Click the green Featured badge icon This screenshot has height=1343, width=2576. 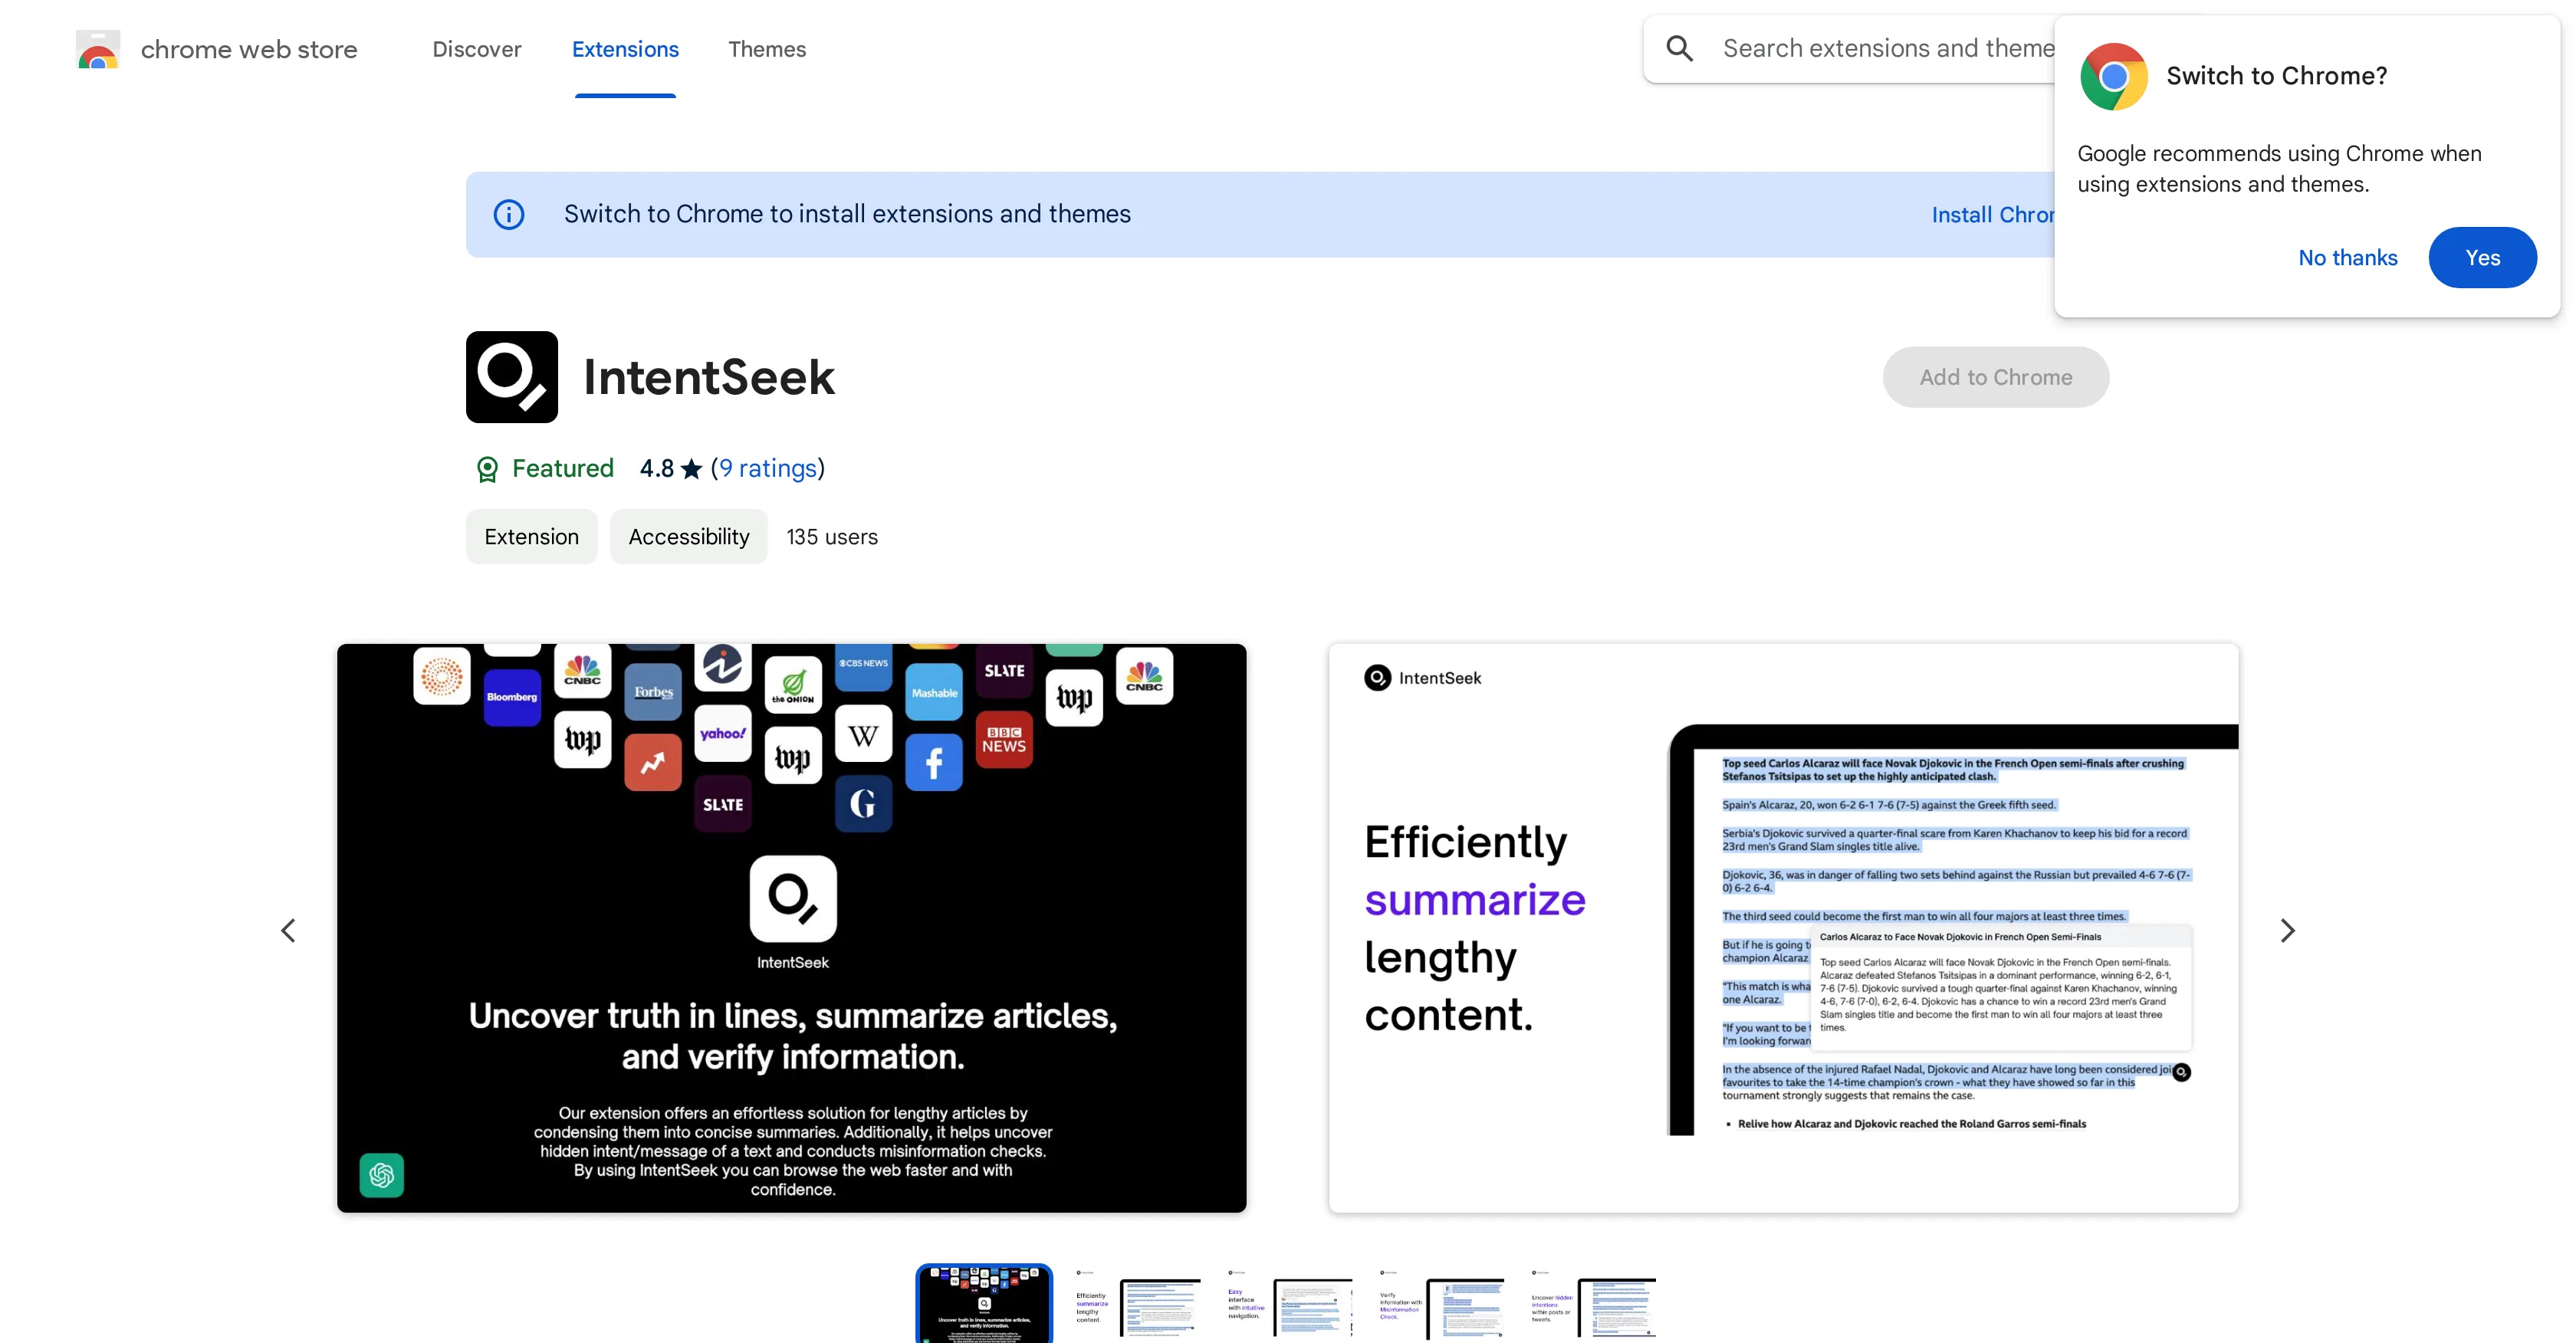pos(487,468)
